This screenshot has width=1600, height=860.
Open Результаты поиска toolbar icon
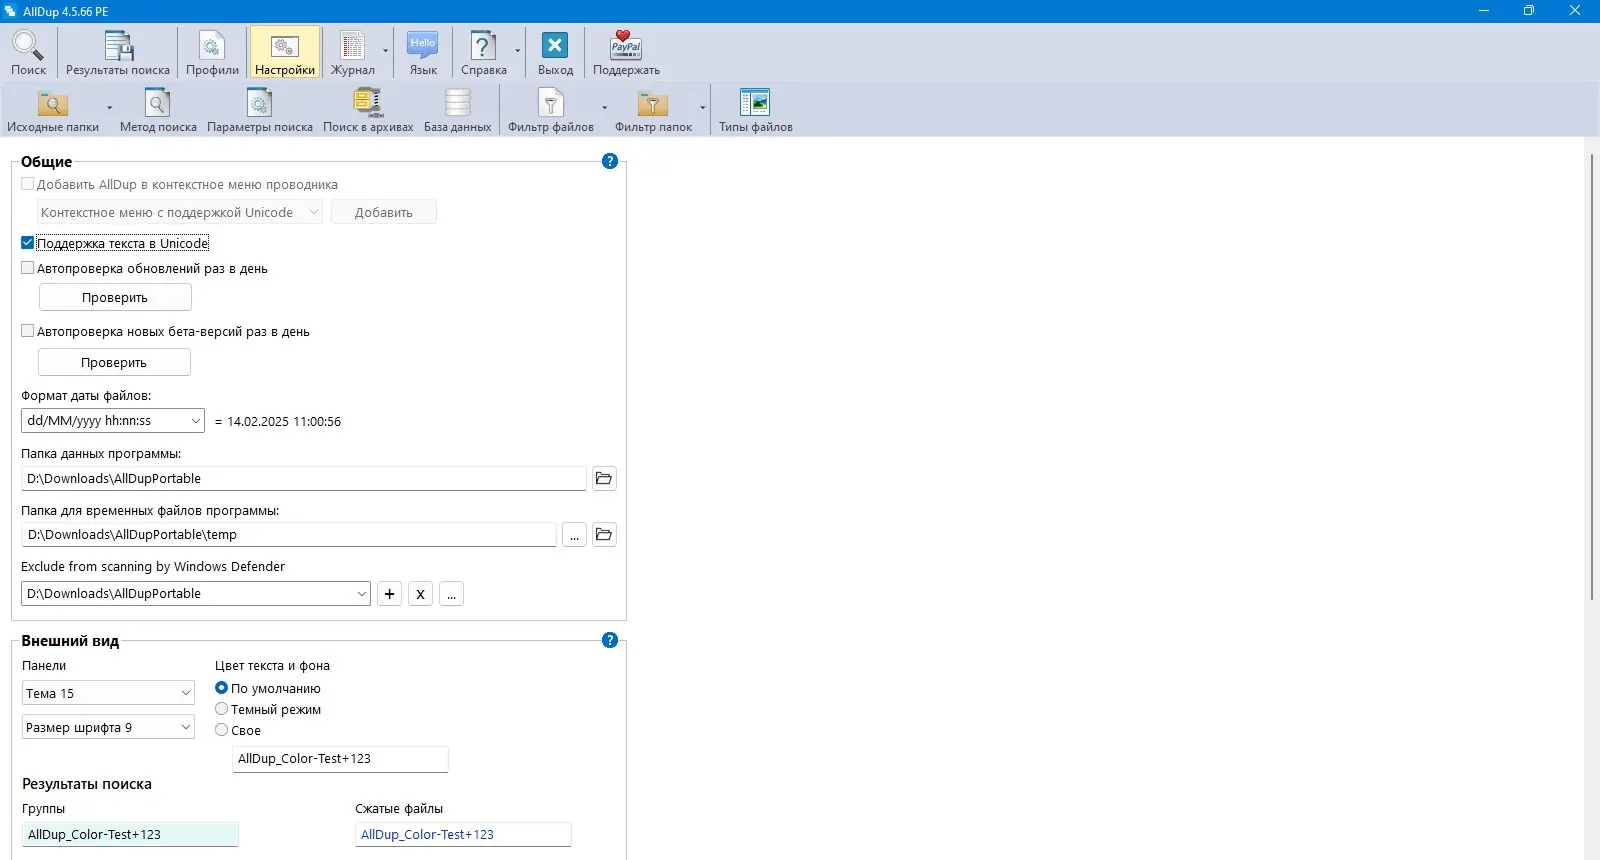pos(118,53)
